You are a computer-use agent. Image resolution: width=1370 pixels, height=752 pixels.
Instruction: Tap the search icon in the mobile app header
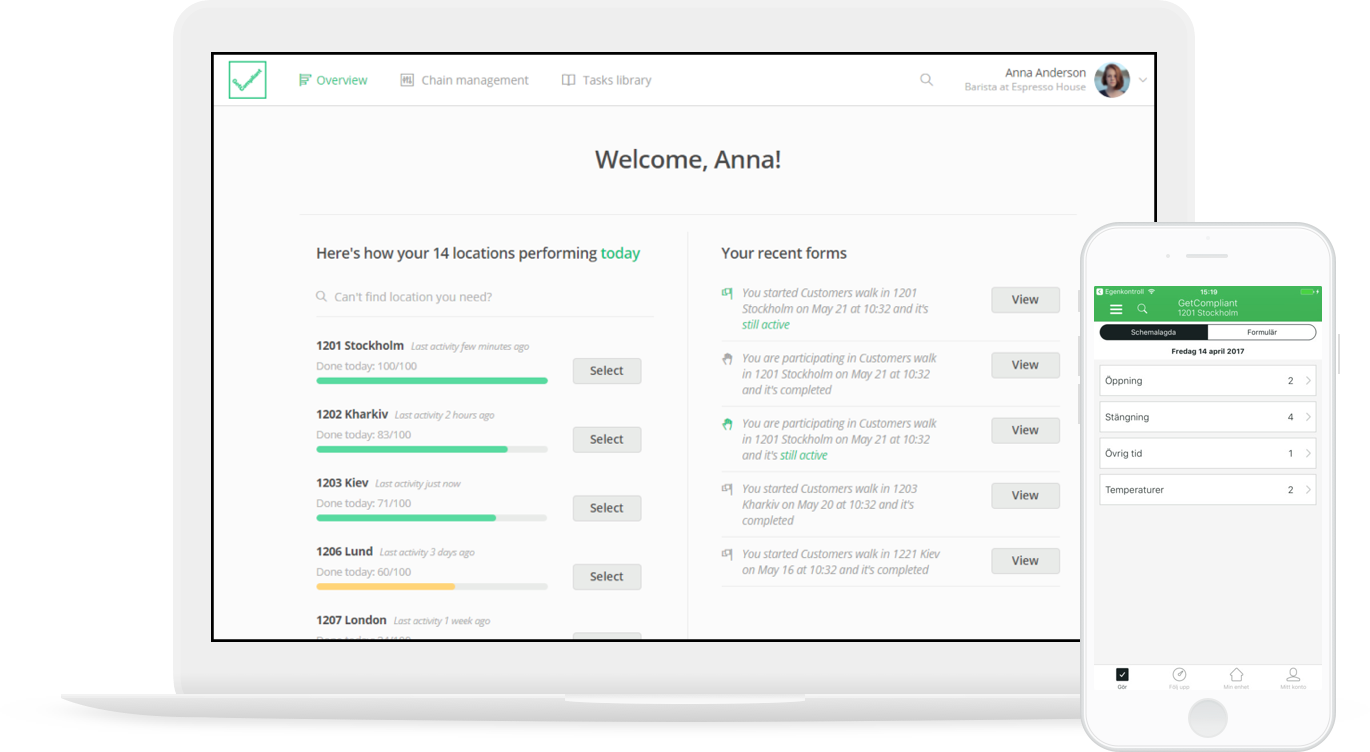[x=1142, y=309]
